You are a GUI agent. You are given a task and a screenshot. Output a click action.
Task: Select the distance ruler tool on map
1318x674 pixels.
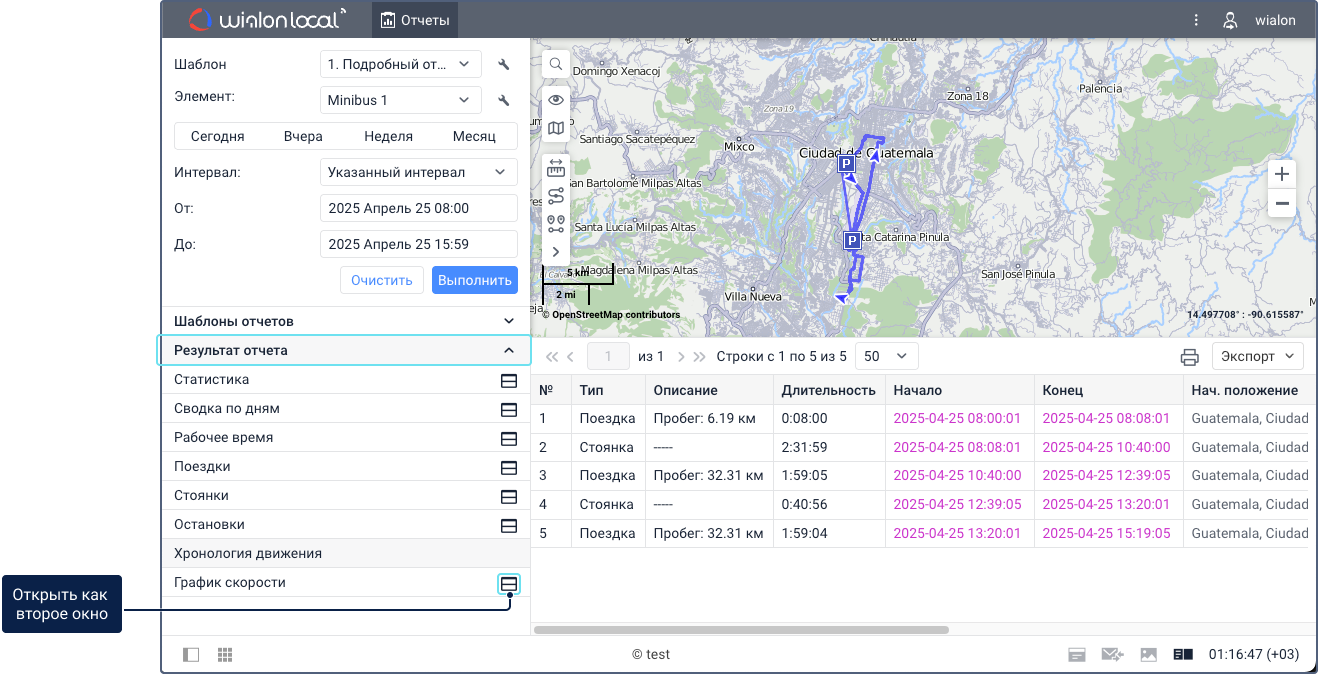556,169
